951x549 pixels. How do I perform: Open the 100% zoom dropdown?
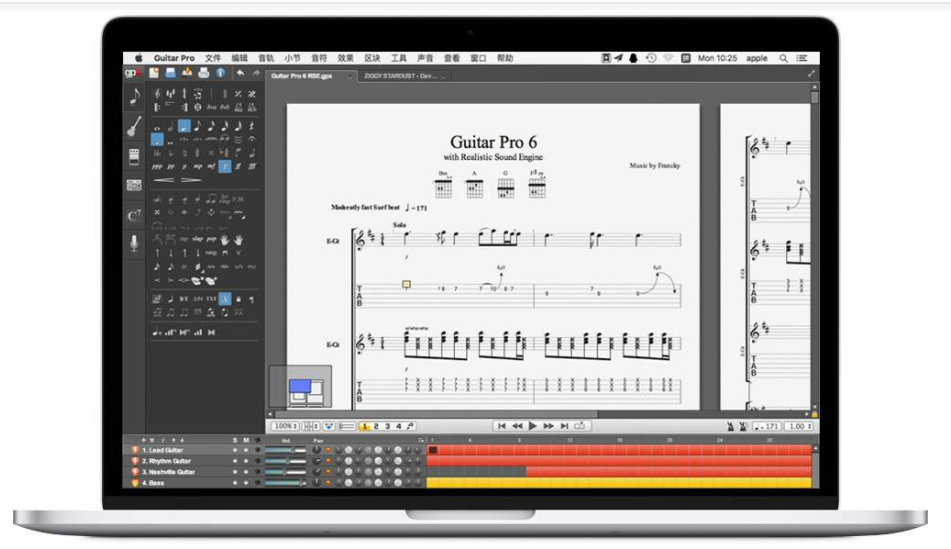(285, 426)
